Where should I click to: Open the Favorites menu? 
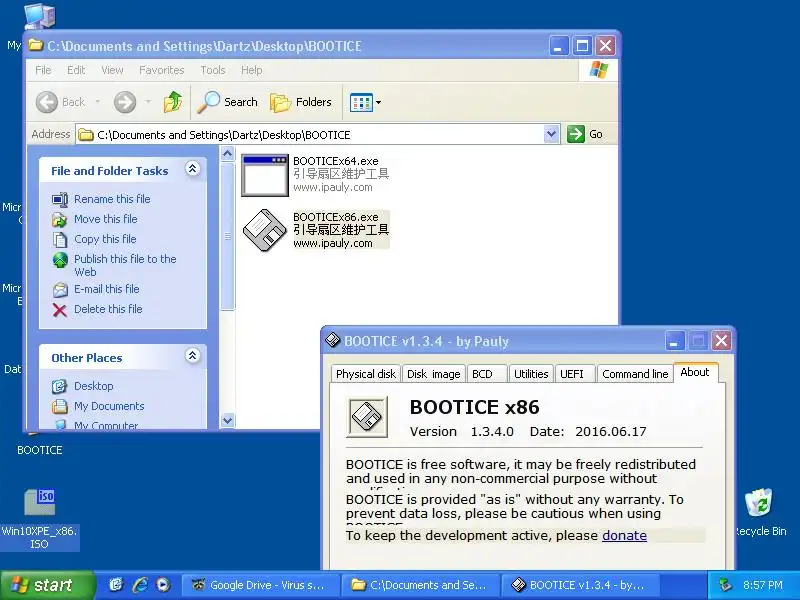pyautogui.click(x=162, y=70)
